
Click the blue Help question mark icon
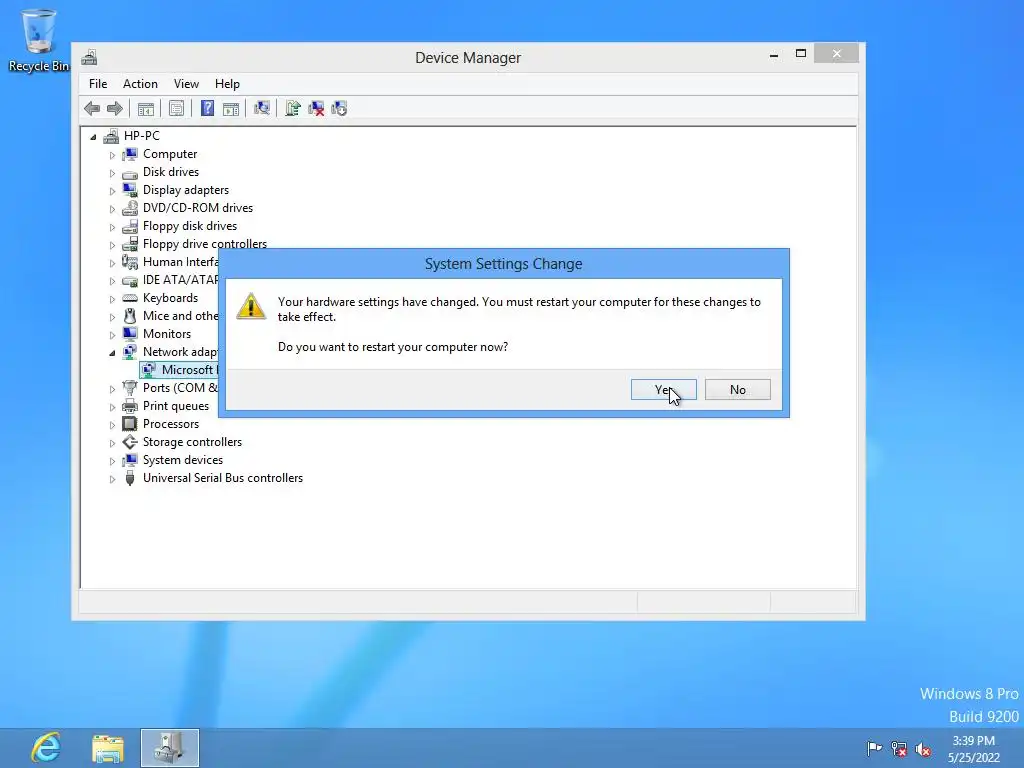point(207,108)
